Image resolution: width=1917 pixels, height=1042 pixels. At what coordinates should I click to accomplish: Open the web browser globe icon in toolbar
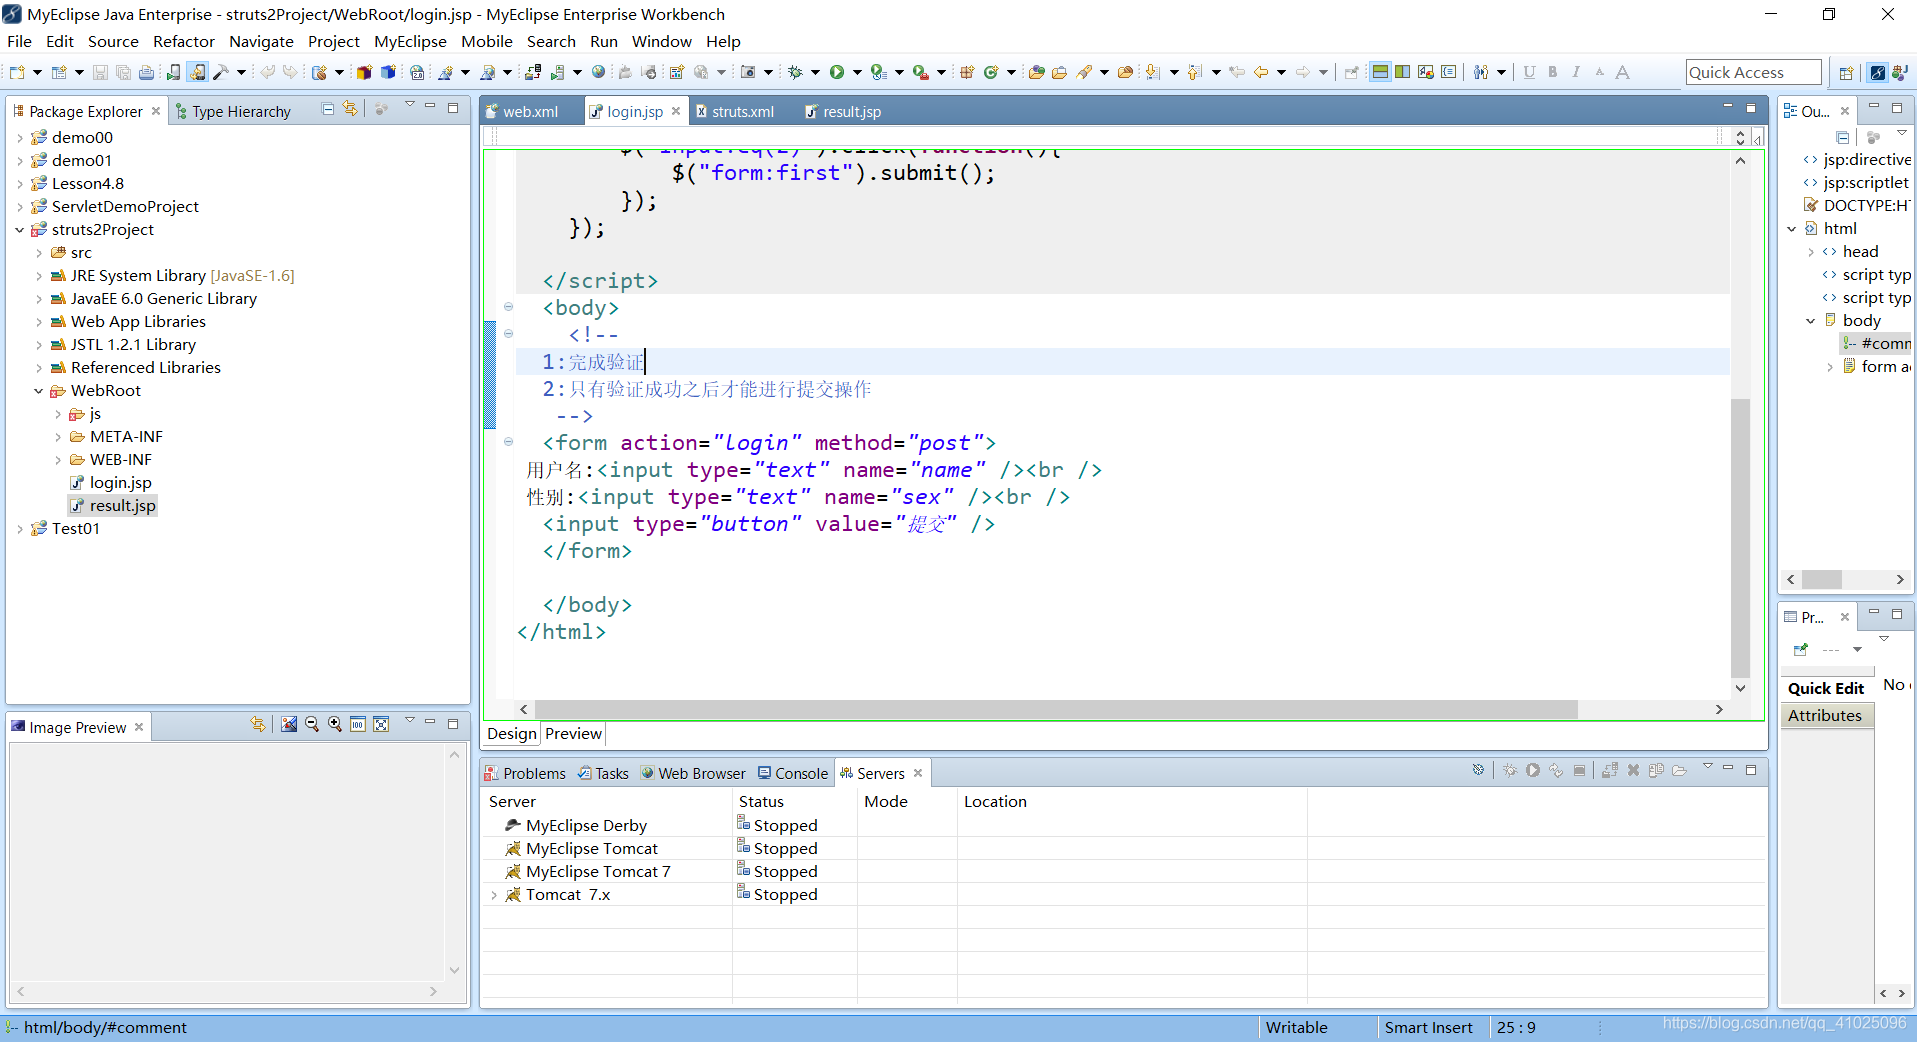click(x=598, y=72)
